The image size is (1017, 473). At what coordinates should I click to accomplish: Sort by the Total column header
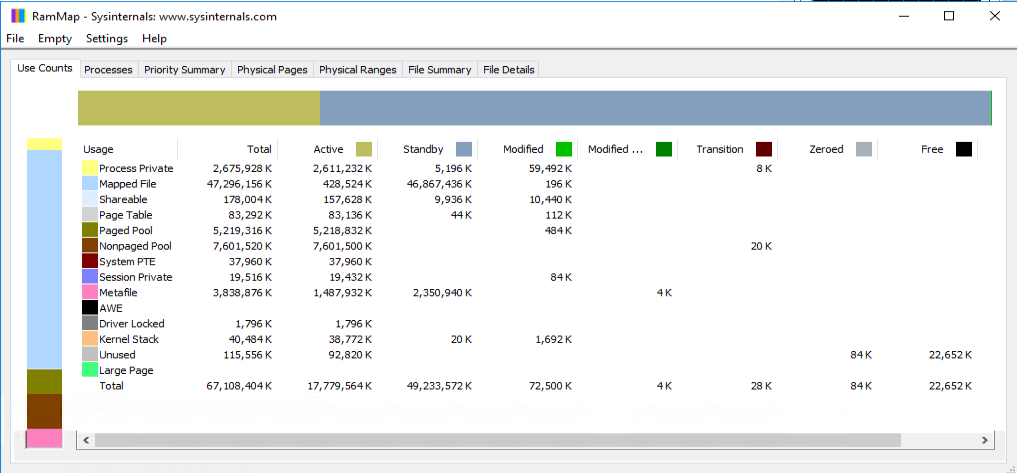227,149
